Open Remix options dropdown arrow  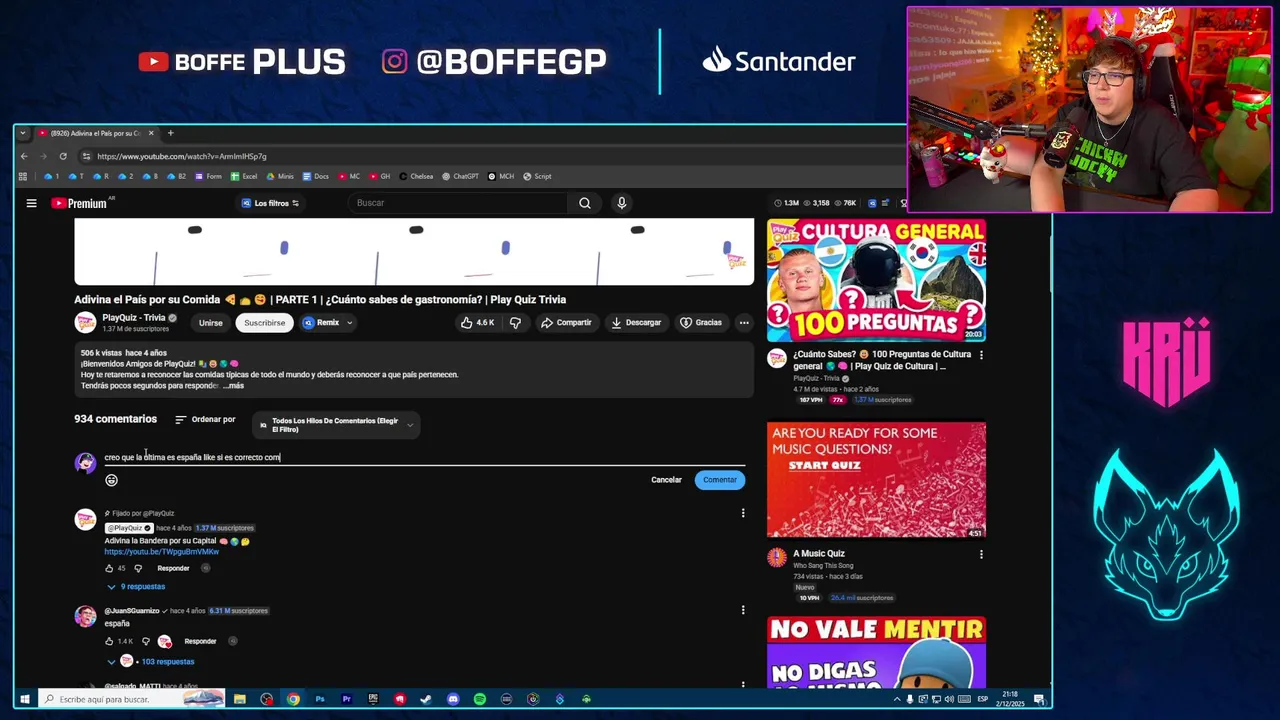point(349,323)
